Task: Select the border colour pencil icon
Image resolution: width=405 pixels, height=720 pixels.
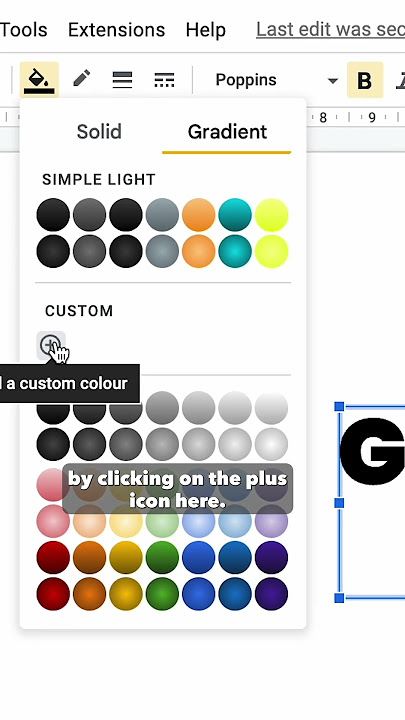Action: 82,79
